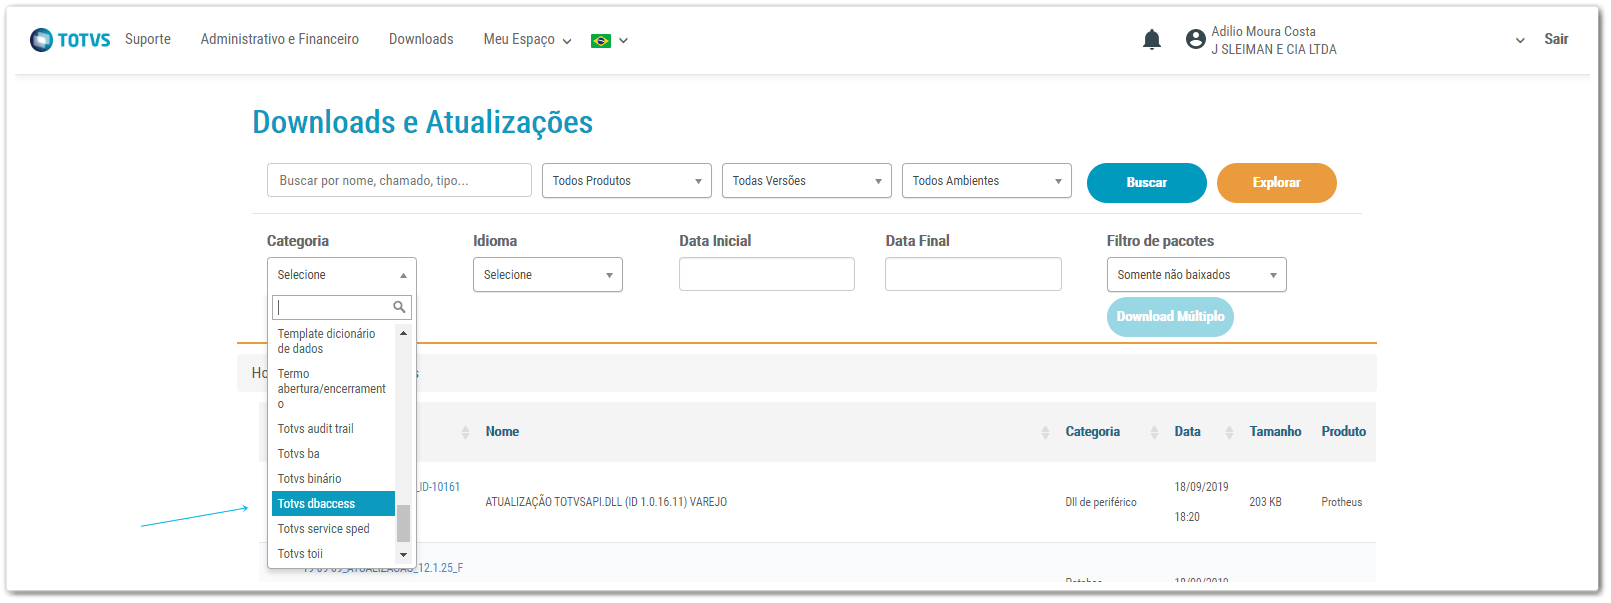Click the Brazil flag language icon

(601, 41)
